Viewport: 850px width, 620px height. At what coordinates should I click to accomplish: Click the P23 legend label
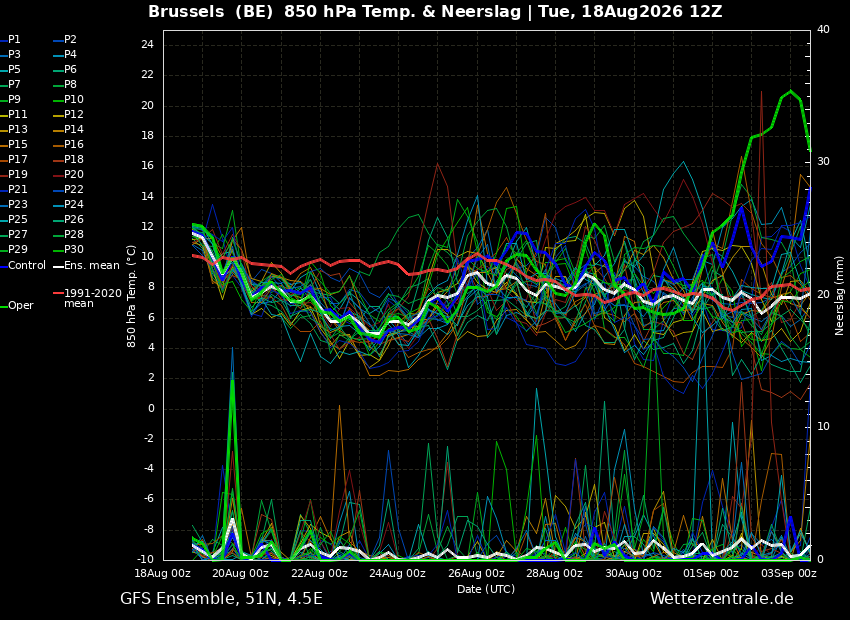pos(17,204)
